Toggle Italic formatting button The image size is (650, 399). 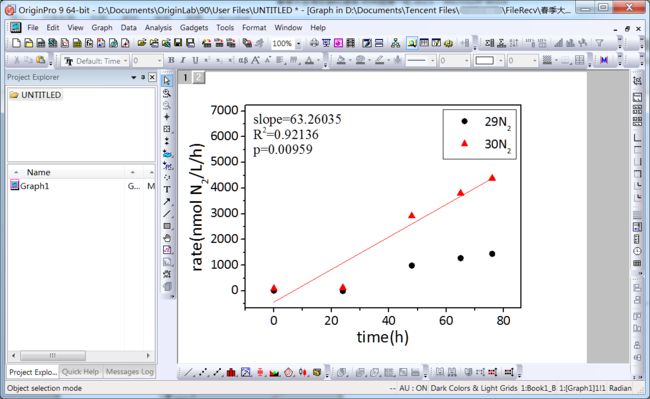183,60
